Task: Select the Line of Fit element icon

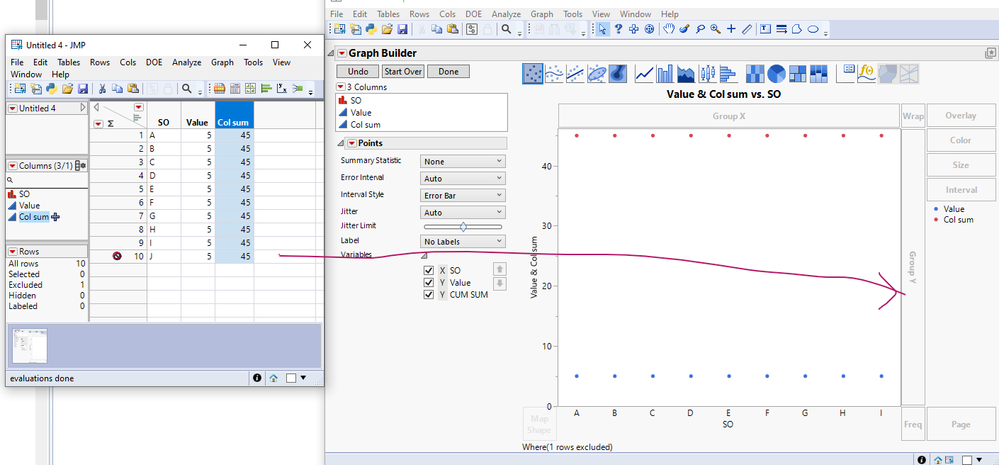Action: [x=576, y=74]
